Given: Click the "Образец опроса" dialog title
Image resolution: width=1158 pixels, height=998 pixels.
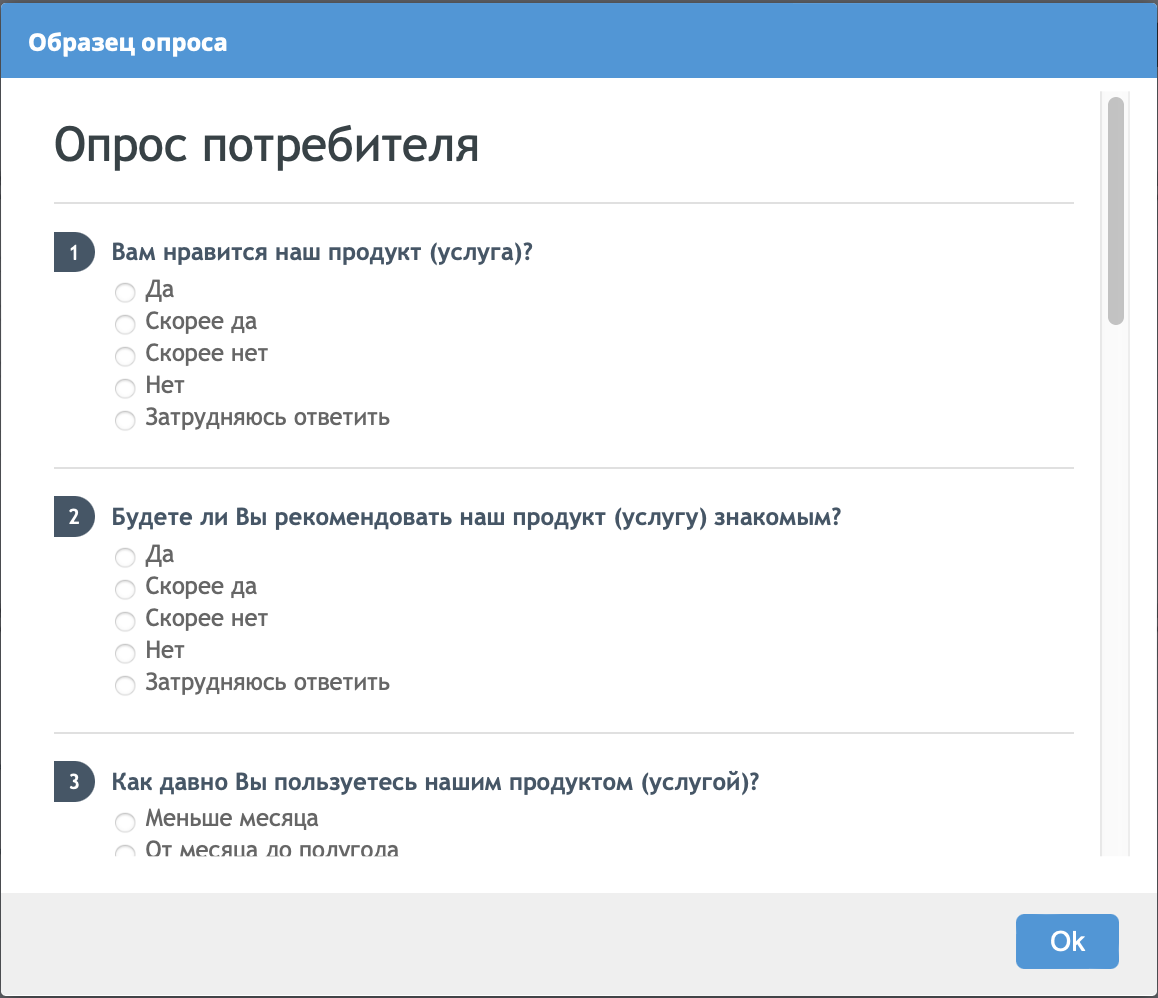Looking at the screenshot, I should (127, 43).
